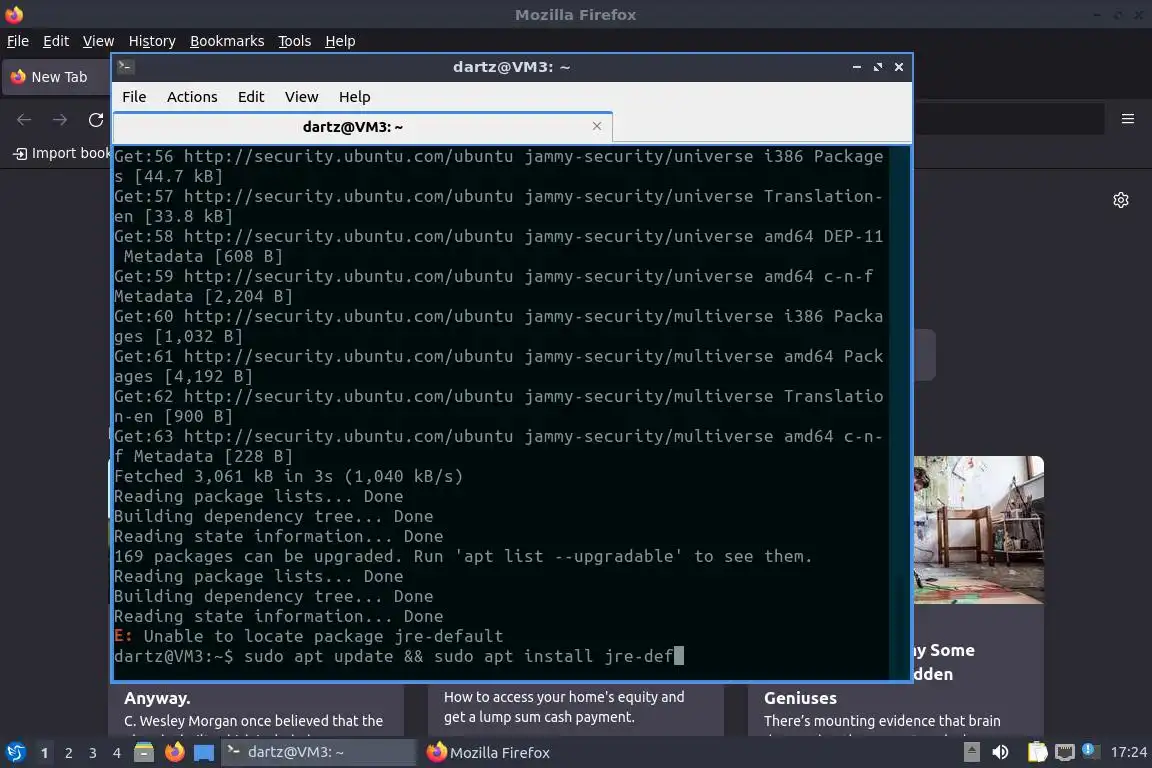Screen dimensions: 1152x768
Task: Click '169 packages can be upgraded' line
Action: pos(463,556)
